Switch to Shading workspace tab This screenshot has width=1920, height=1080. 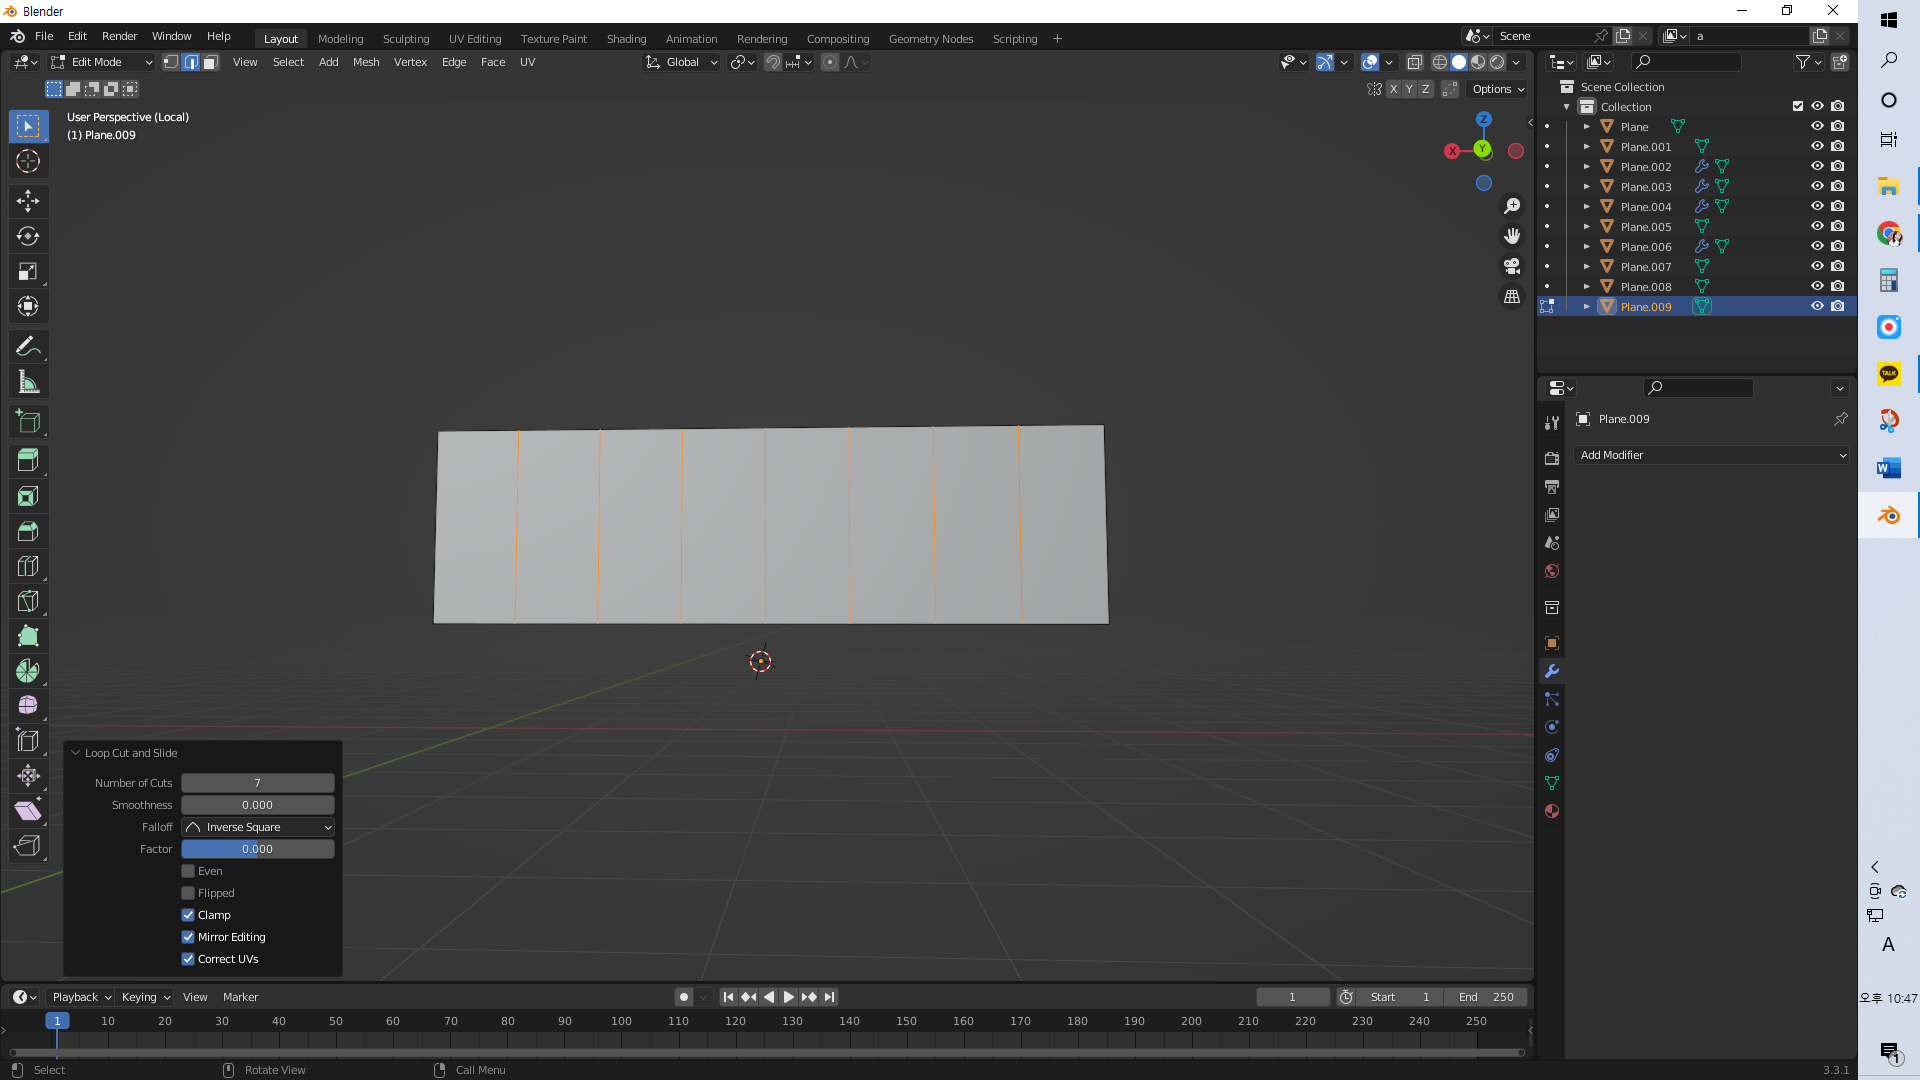tap(626, 39)
